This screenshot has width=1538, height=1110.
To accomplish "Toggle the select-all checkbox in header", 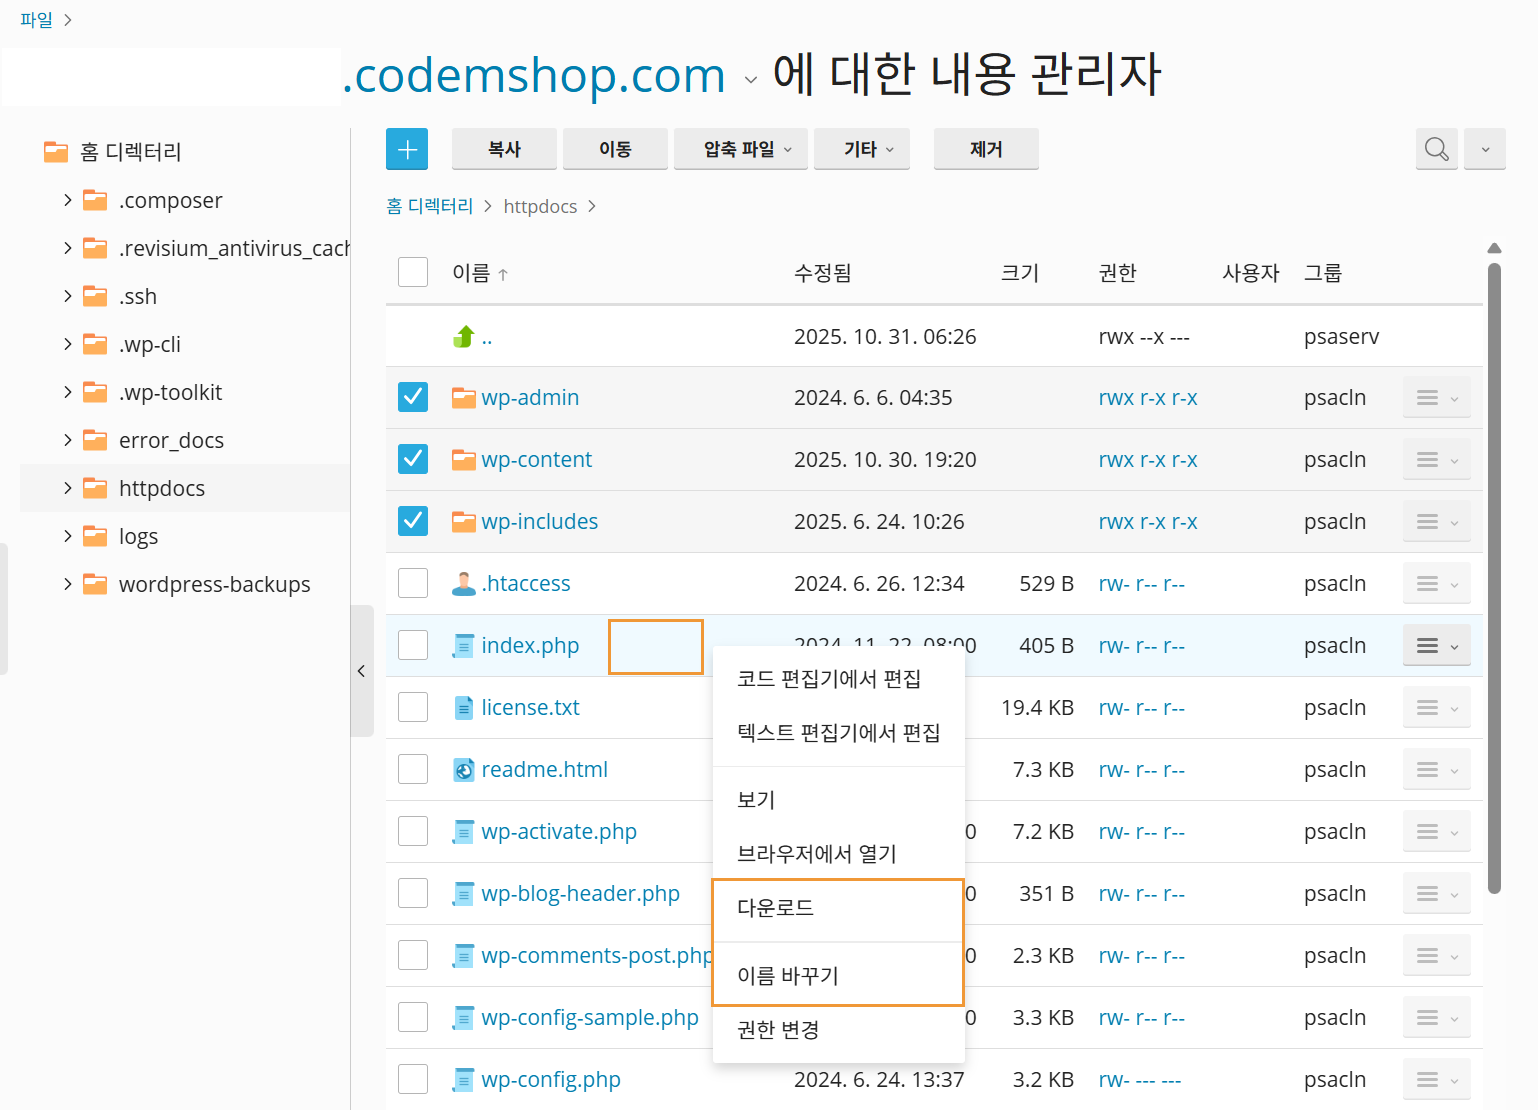I will [x=413, y=273].
